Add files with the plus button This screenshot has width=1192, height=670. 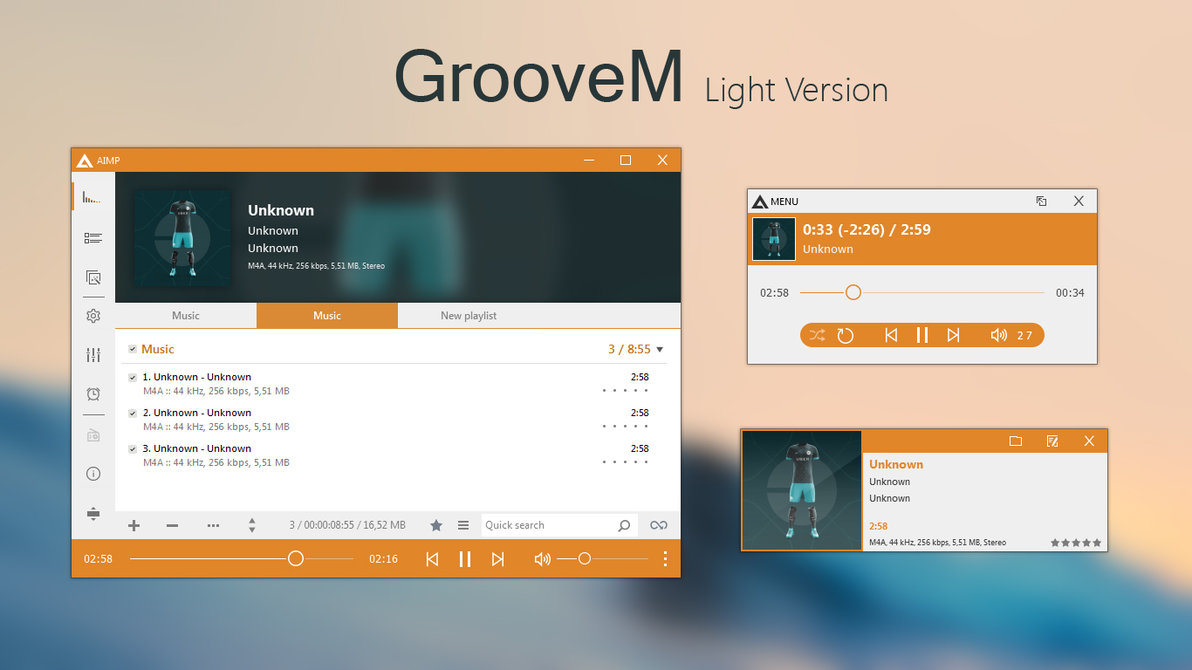[134, 526]
